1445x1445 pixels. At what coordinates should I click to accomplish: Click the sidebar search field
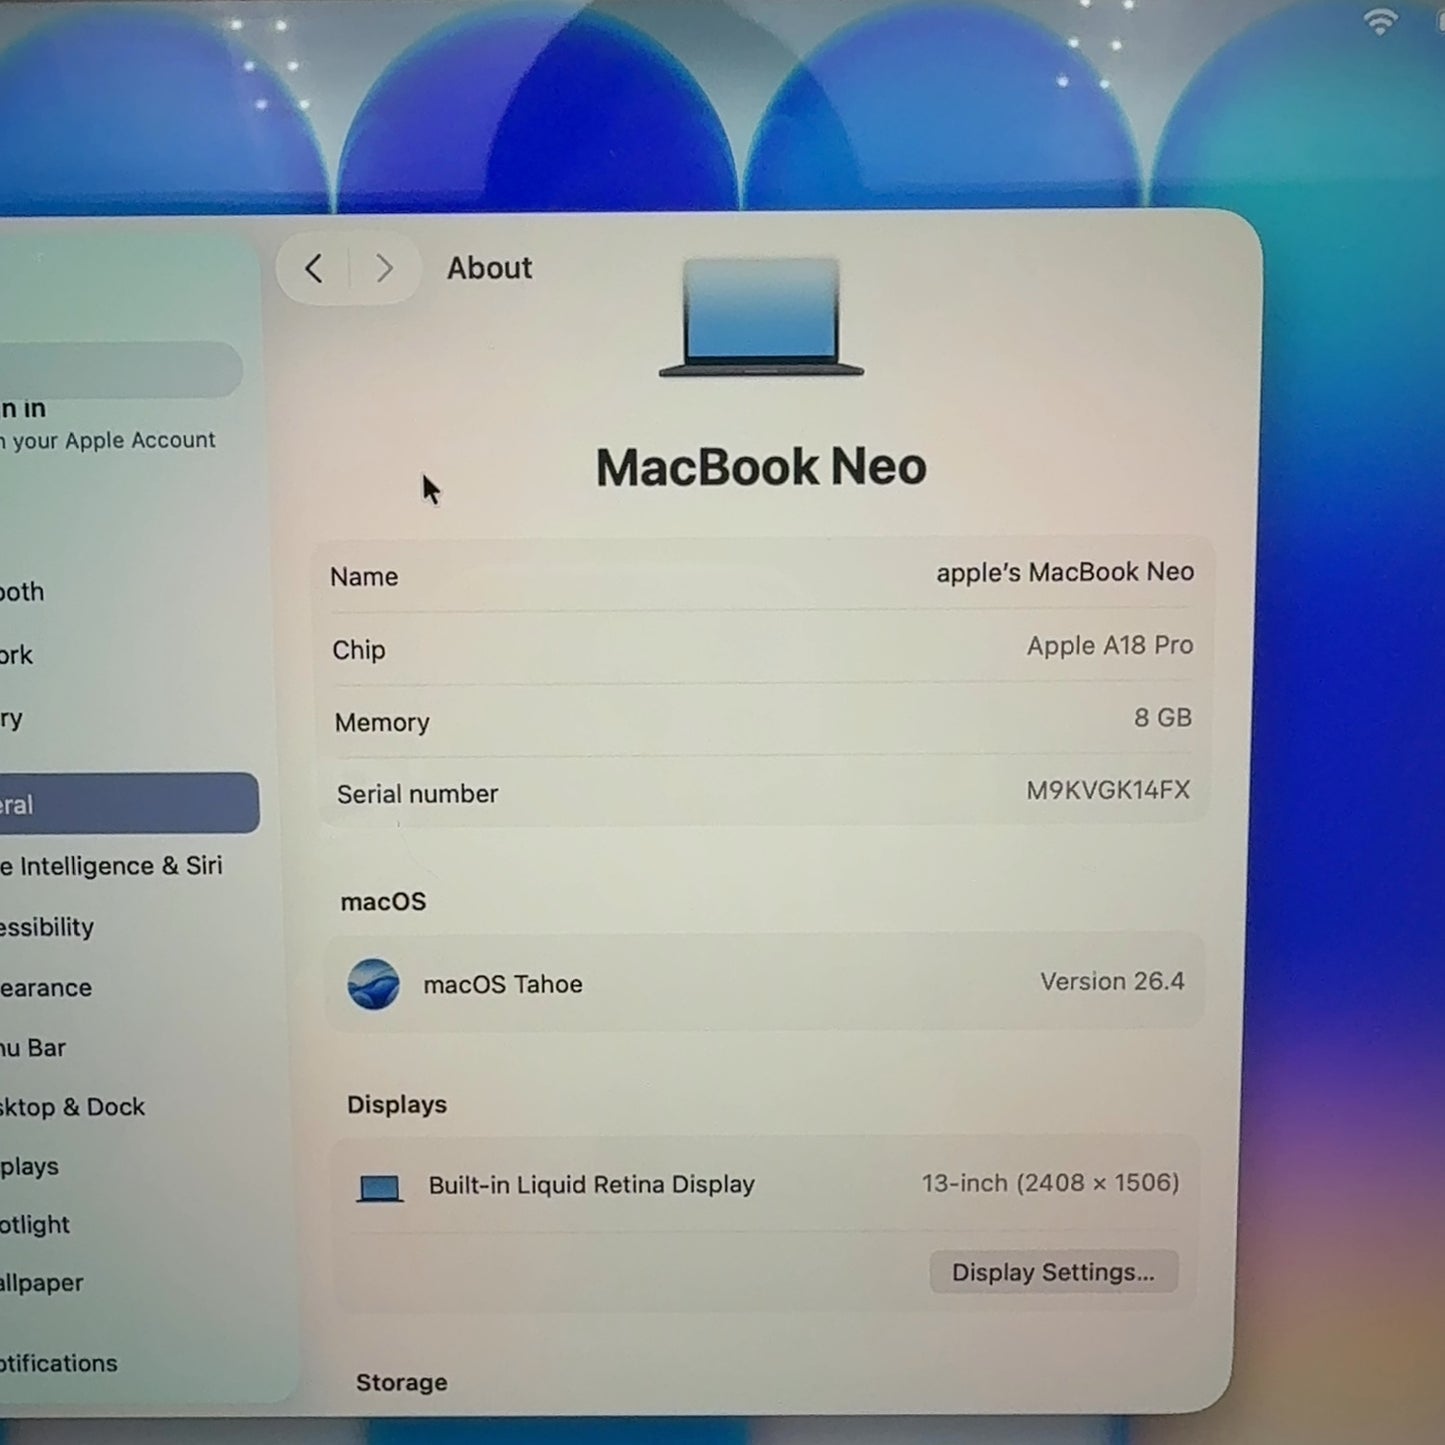[120, 370]
